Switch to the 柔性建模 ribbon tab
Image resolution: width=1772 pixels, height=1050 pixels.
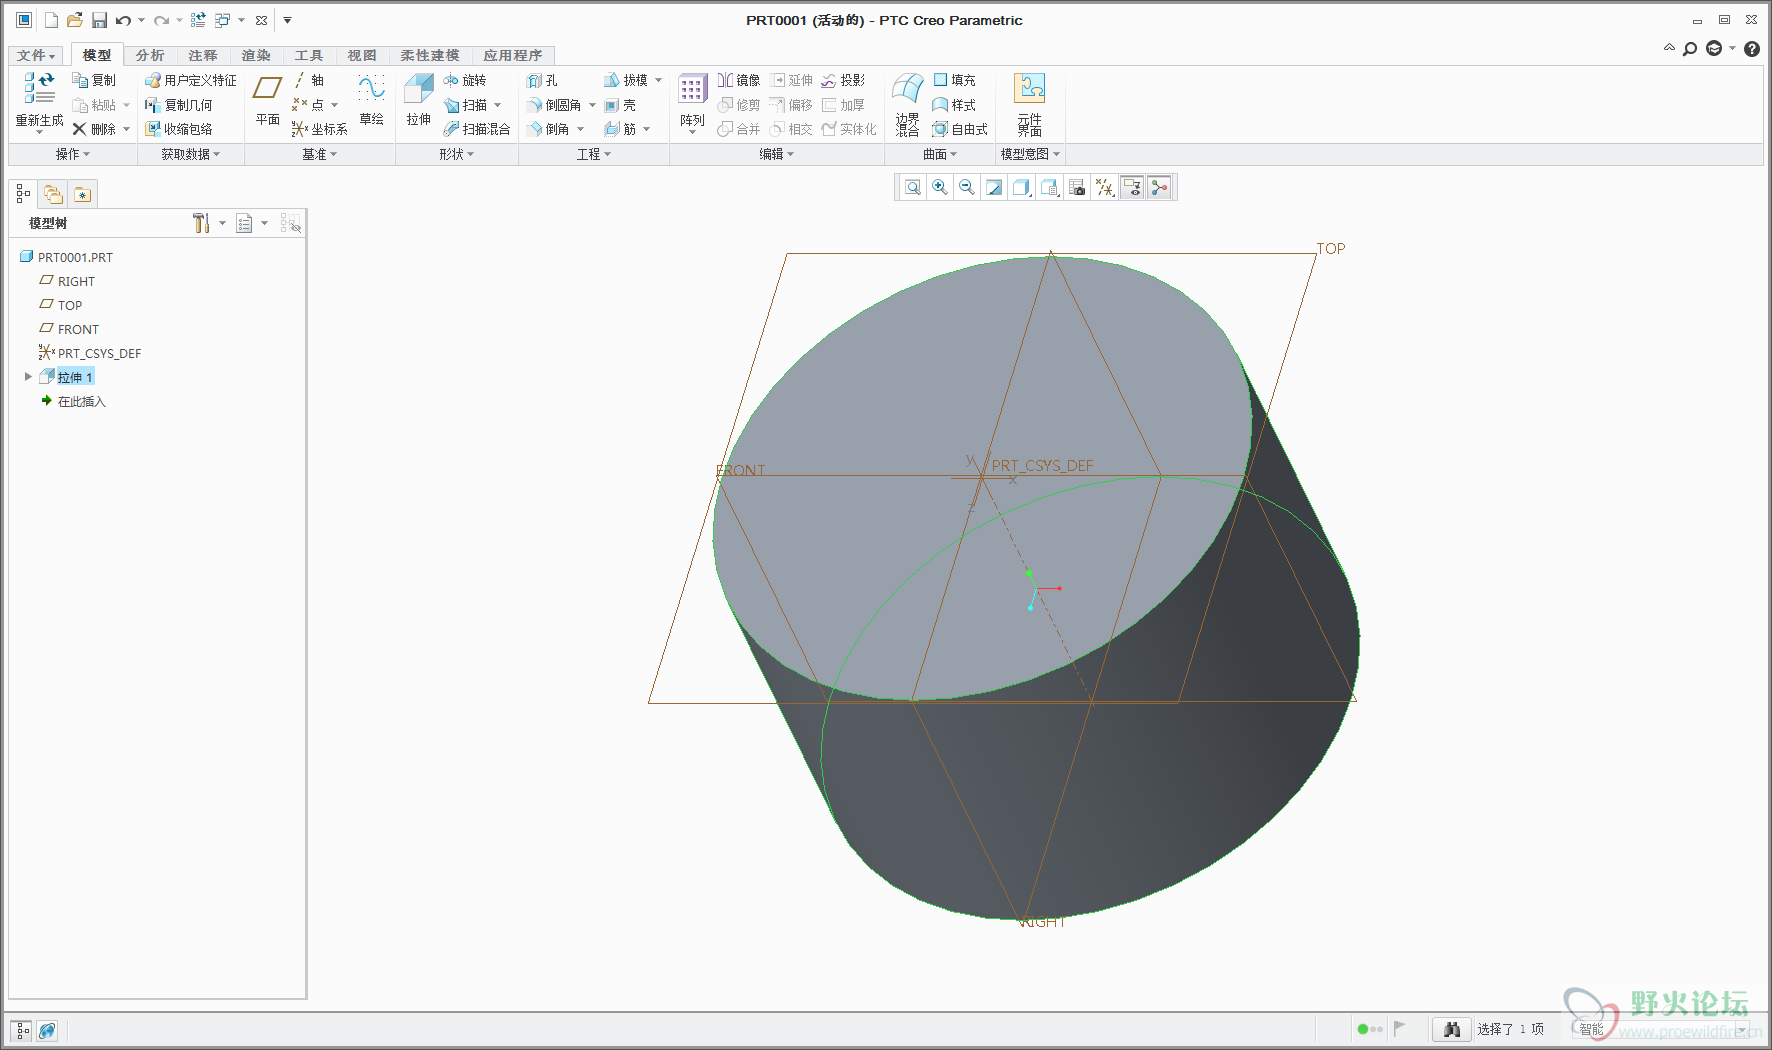[x=430, y=55]
